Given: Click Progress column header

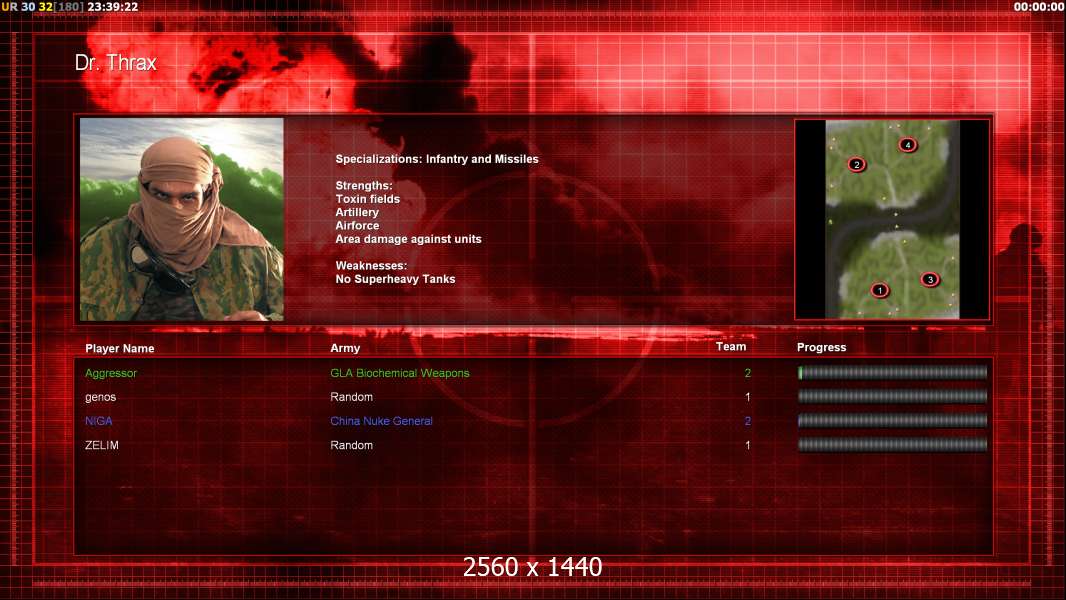Looking at the screenshot, I should 821,347.
